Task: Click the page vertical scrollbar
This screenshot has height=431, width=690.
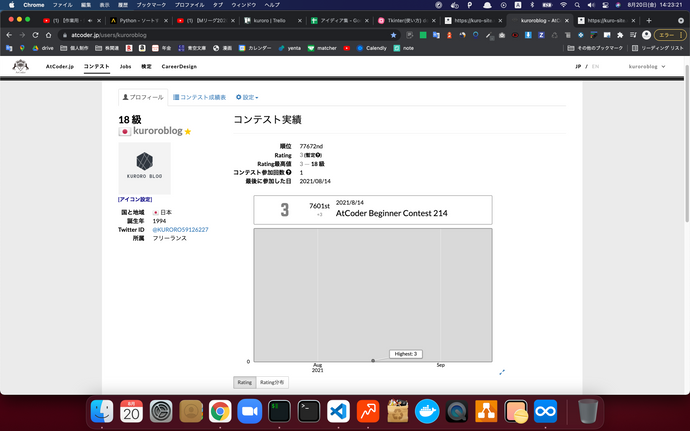Action: point(687,143)
